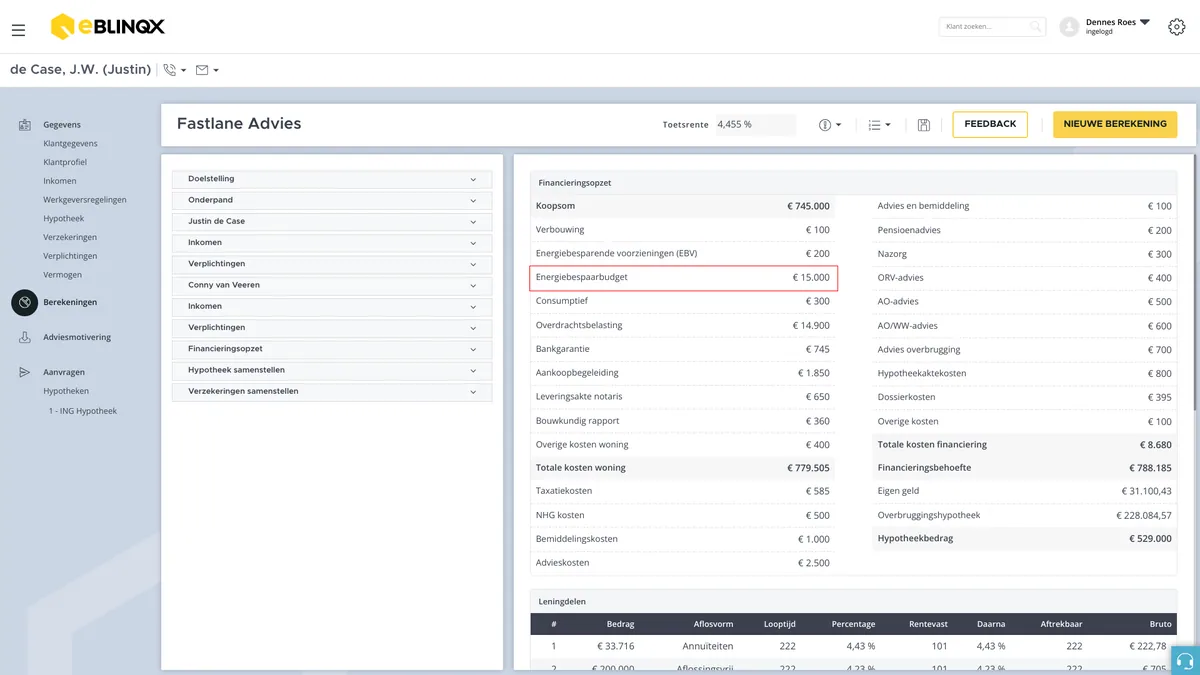Click the magnifier icon in customer search
The height and width of the screenshot is (675, 1200).
click(x=1036, y=27)
